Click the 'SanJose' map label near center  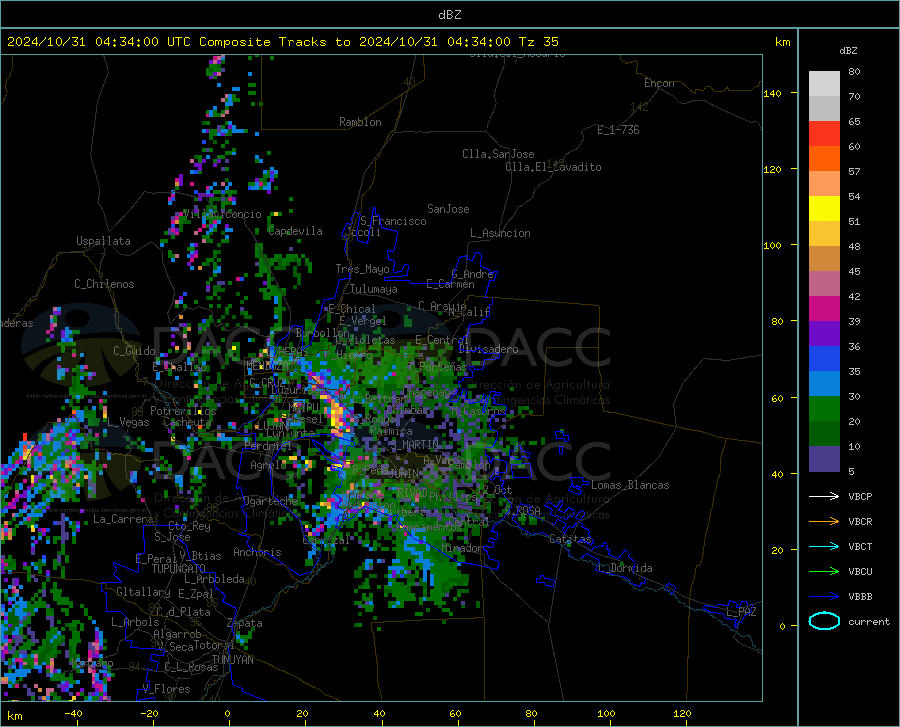(448, 209)
